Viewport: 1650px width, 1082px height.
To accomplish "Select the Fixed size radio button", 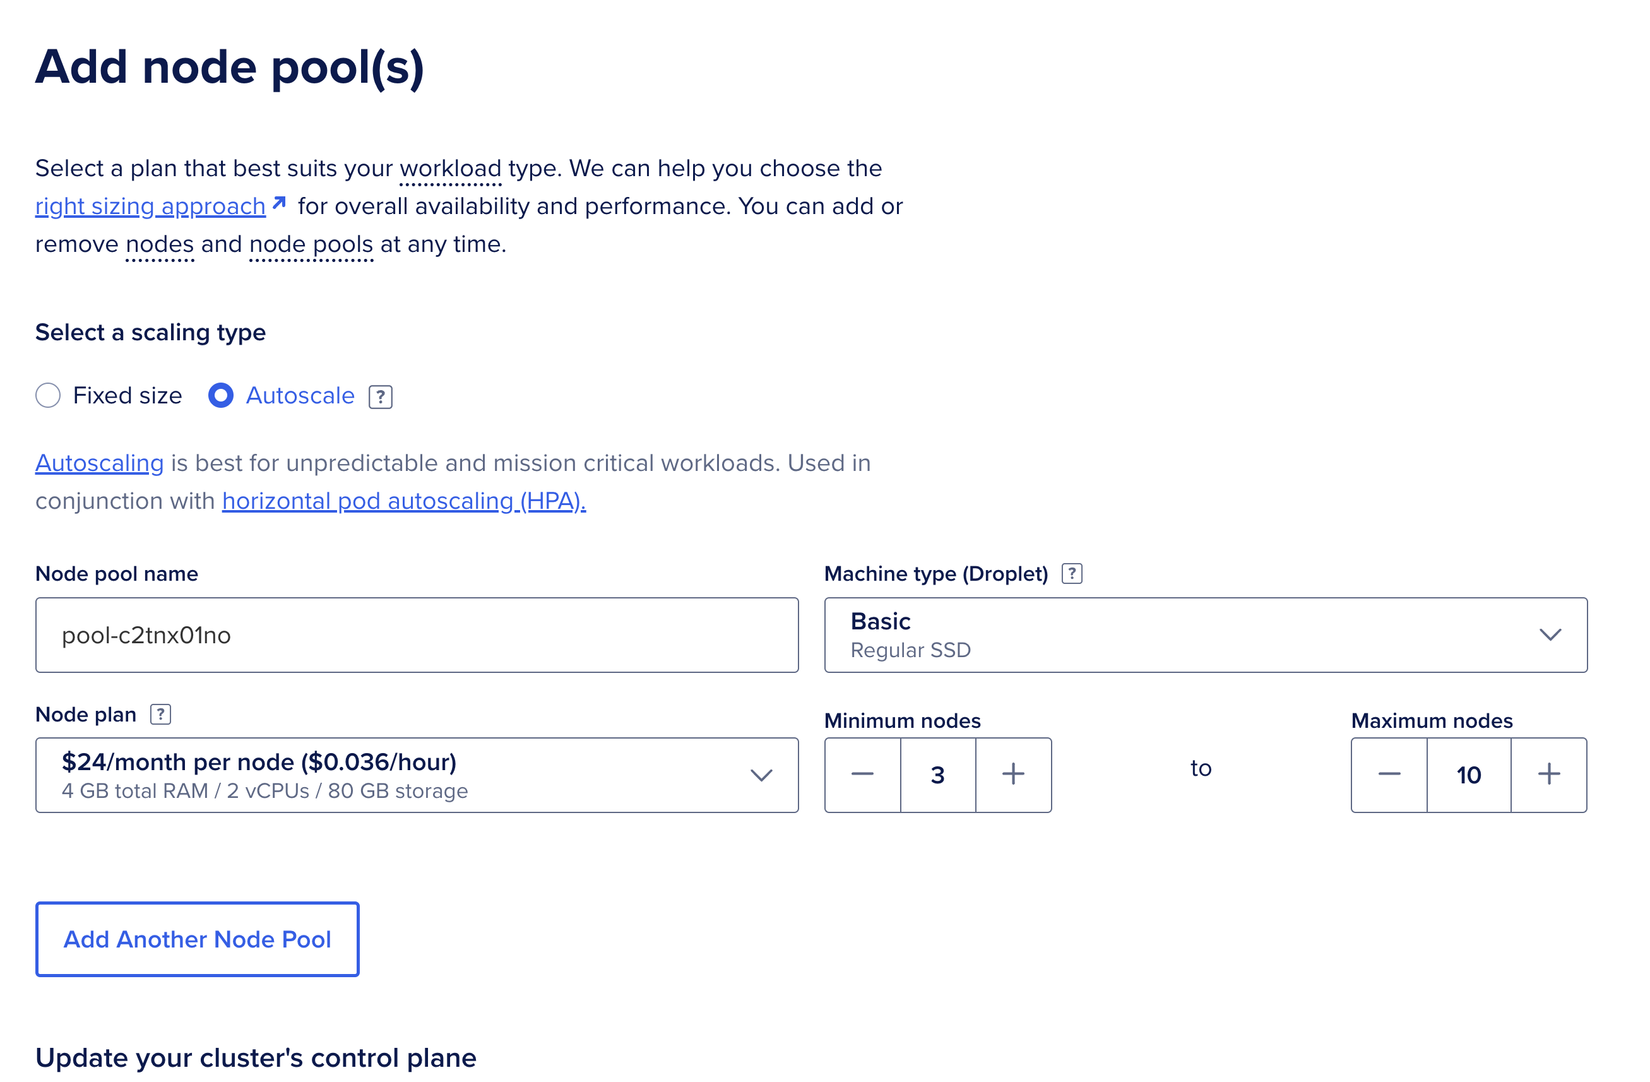I will [x=48, y=396].
